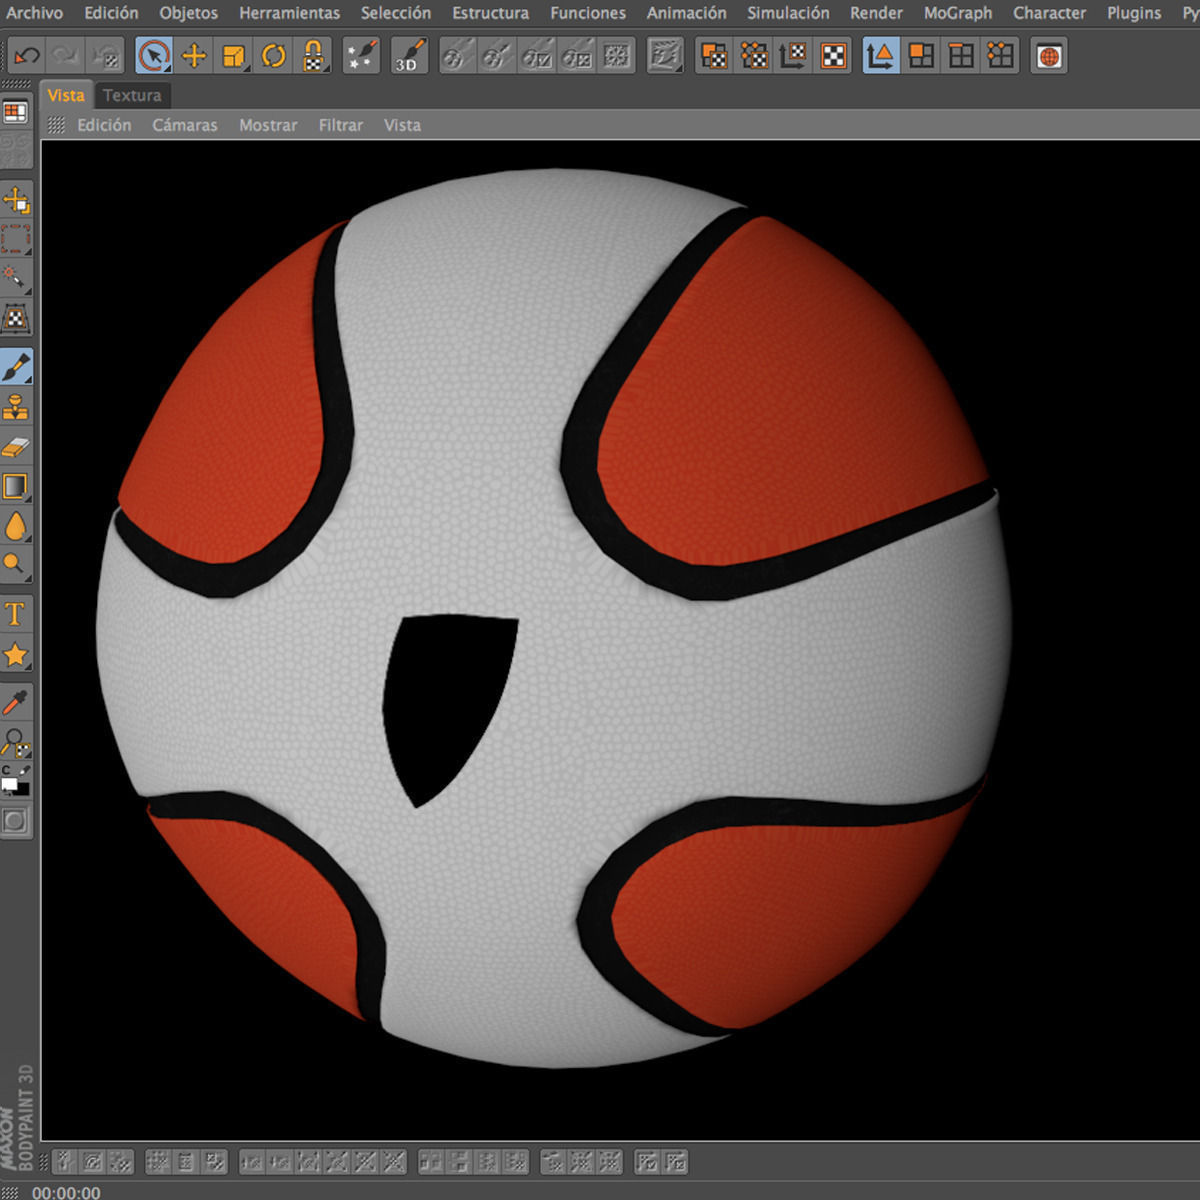The image size is (1200, 1200).
Task: Expand the viewport Filtrar menu
Action: (x=340, y=125)
